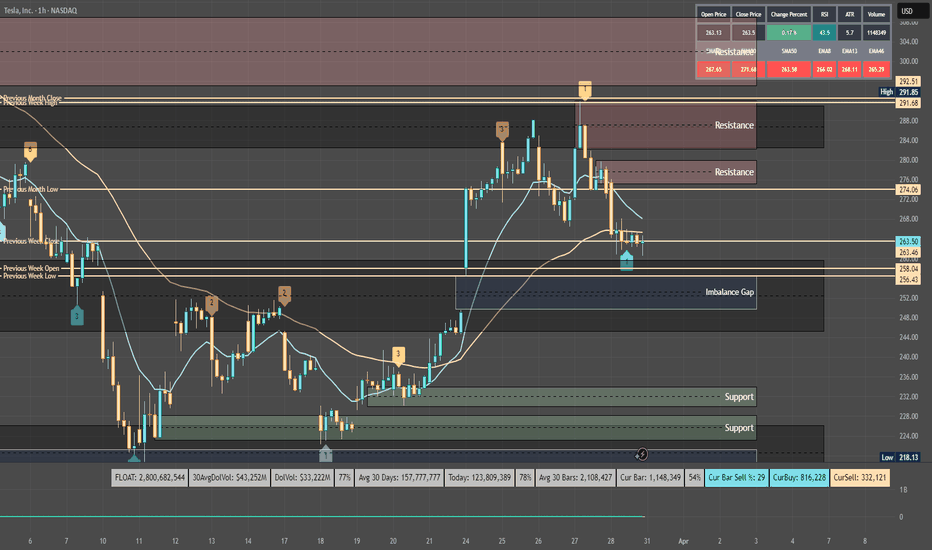
Task: Click the Apr label on the date axis
Action: tap(684, 541)
